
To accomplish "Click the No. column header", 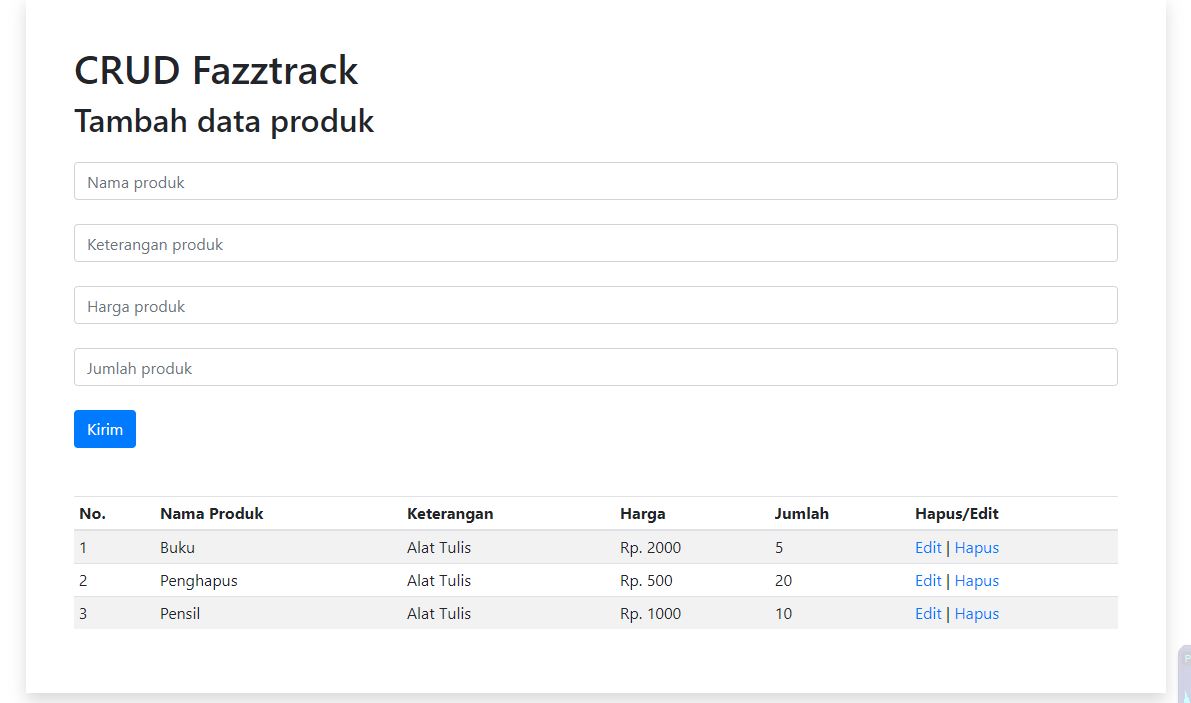I will (x=93, y=514).
